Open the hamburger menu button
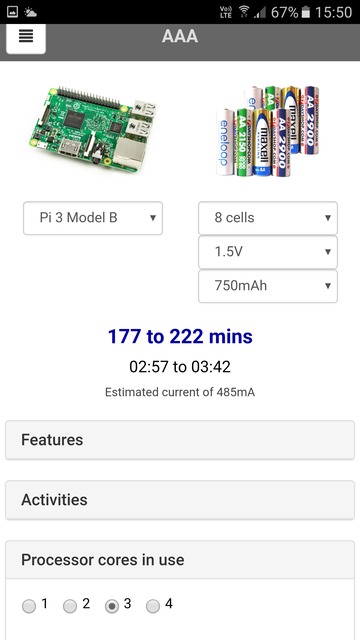 coord(26,37)
